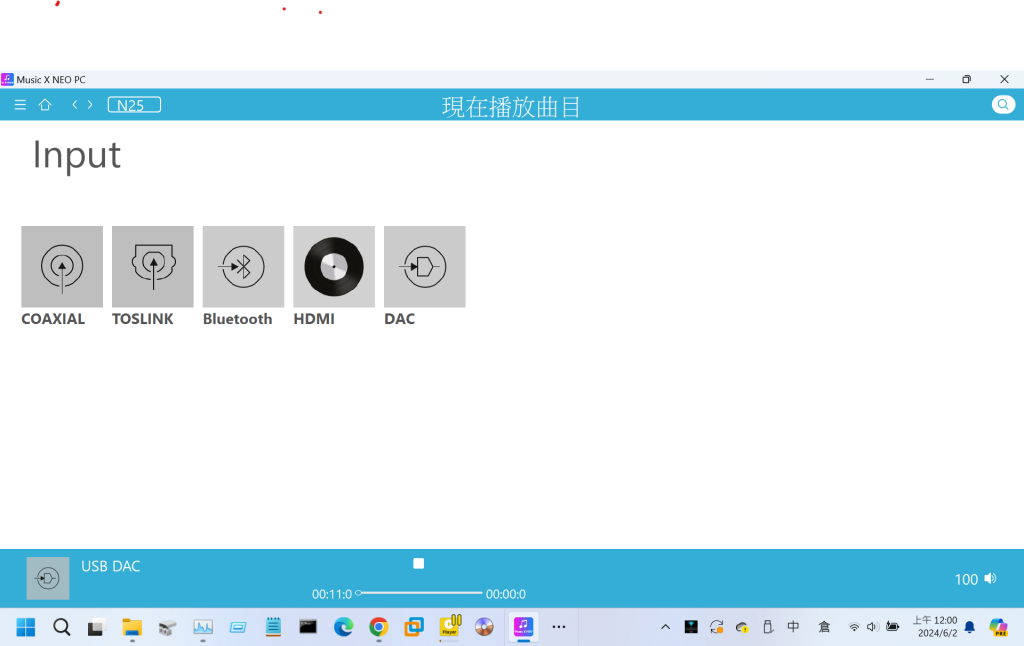Go to the home screen
This screenshot has height=646, width=1024.
[x=45, y=105]
